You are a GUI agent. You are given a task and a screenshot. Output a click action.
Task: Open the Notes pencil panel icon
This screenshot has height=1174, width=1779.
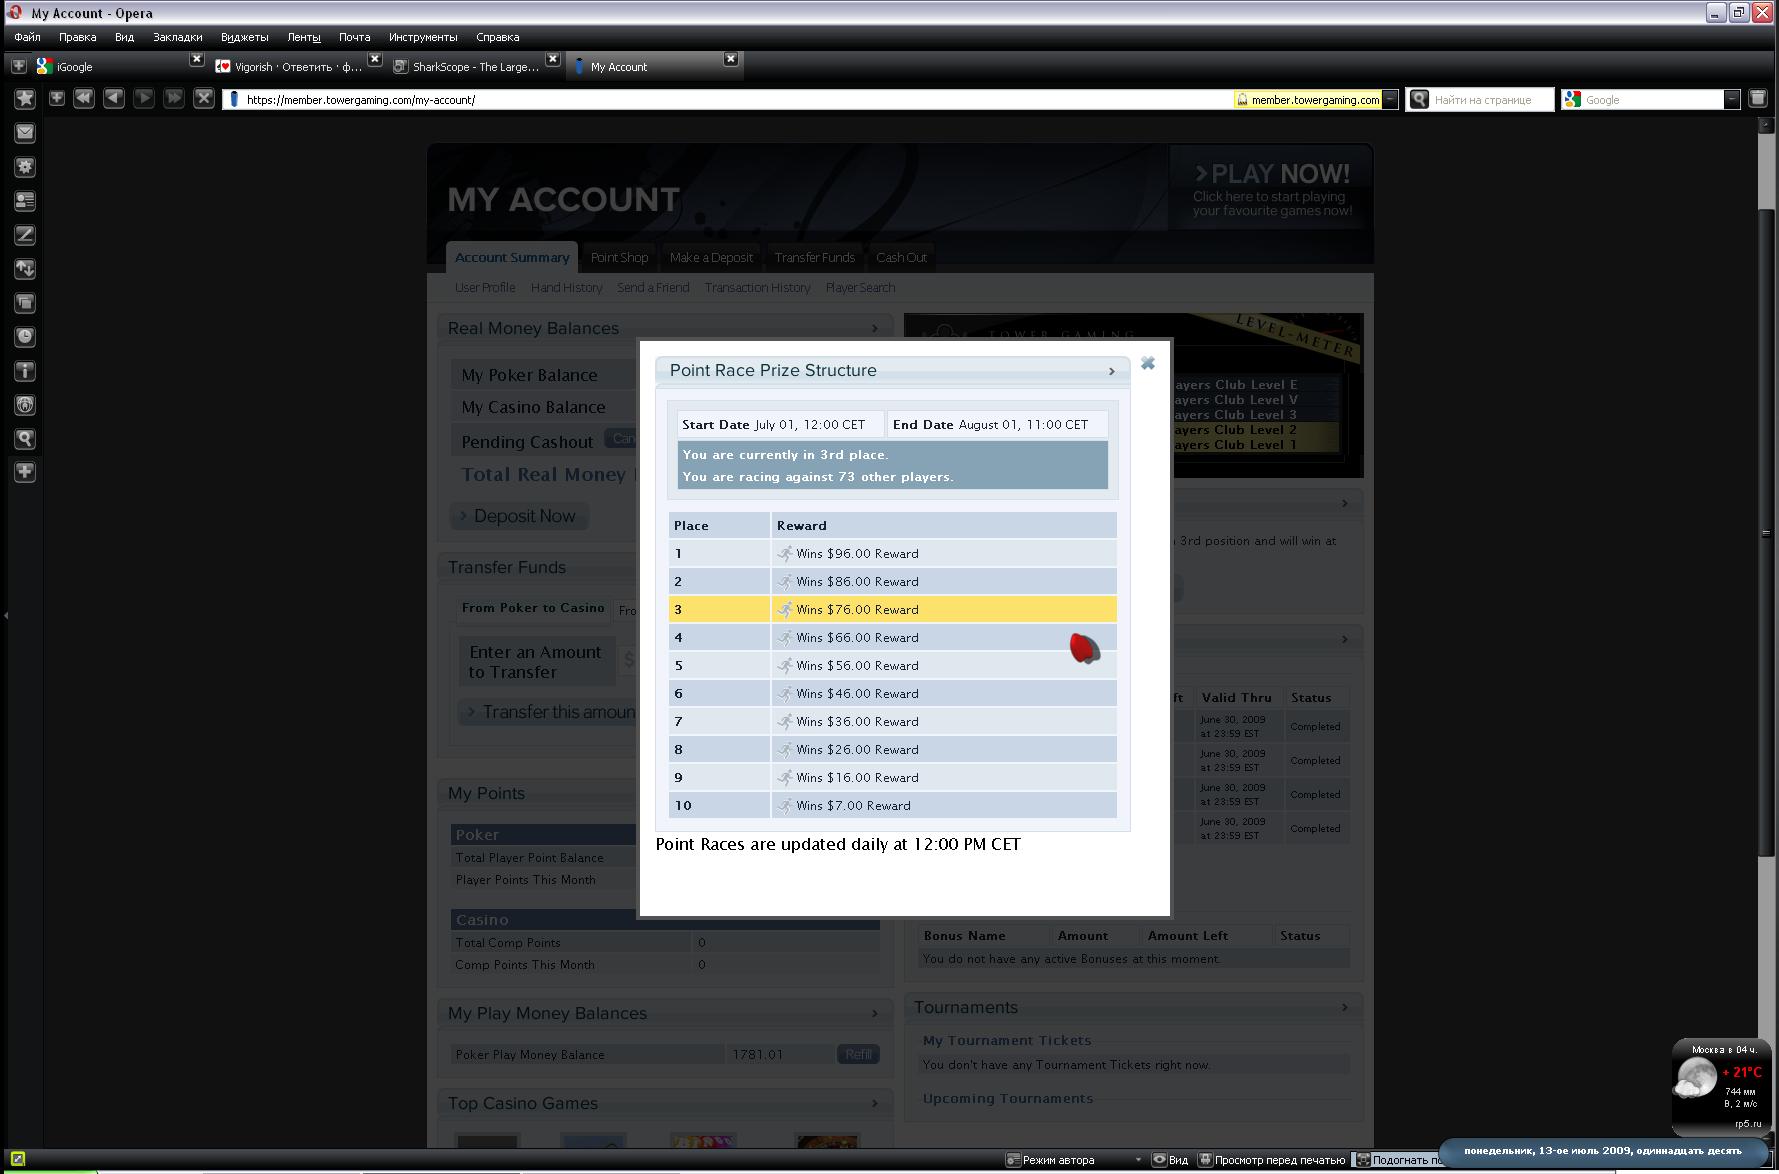[x=25, y=235]
